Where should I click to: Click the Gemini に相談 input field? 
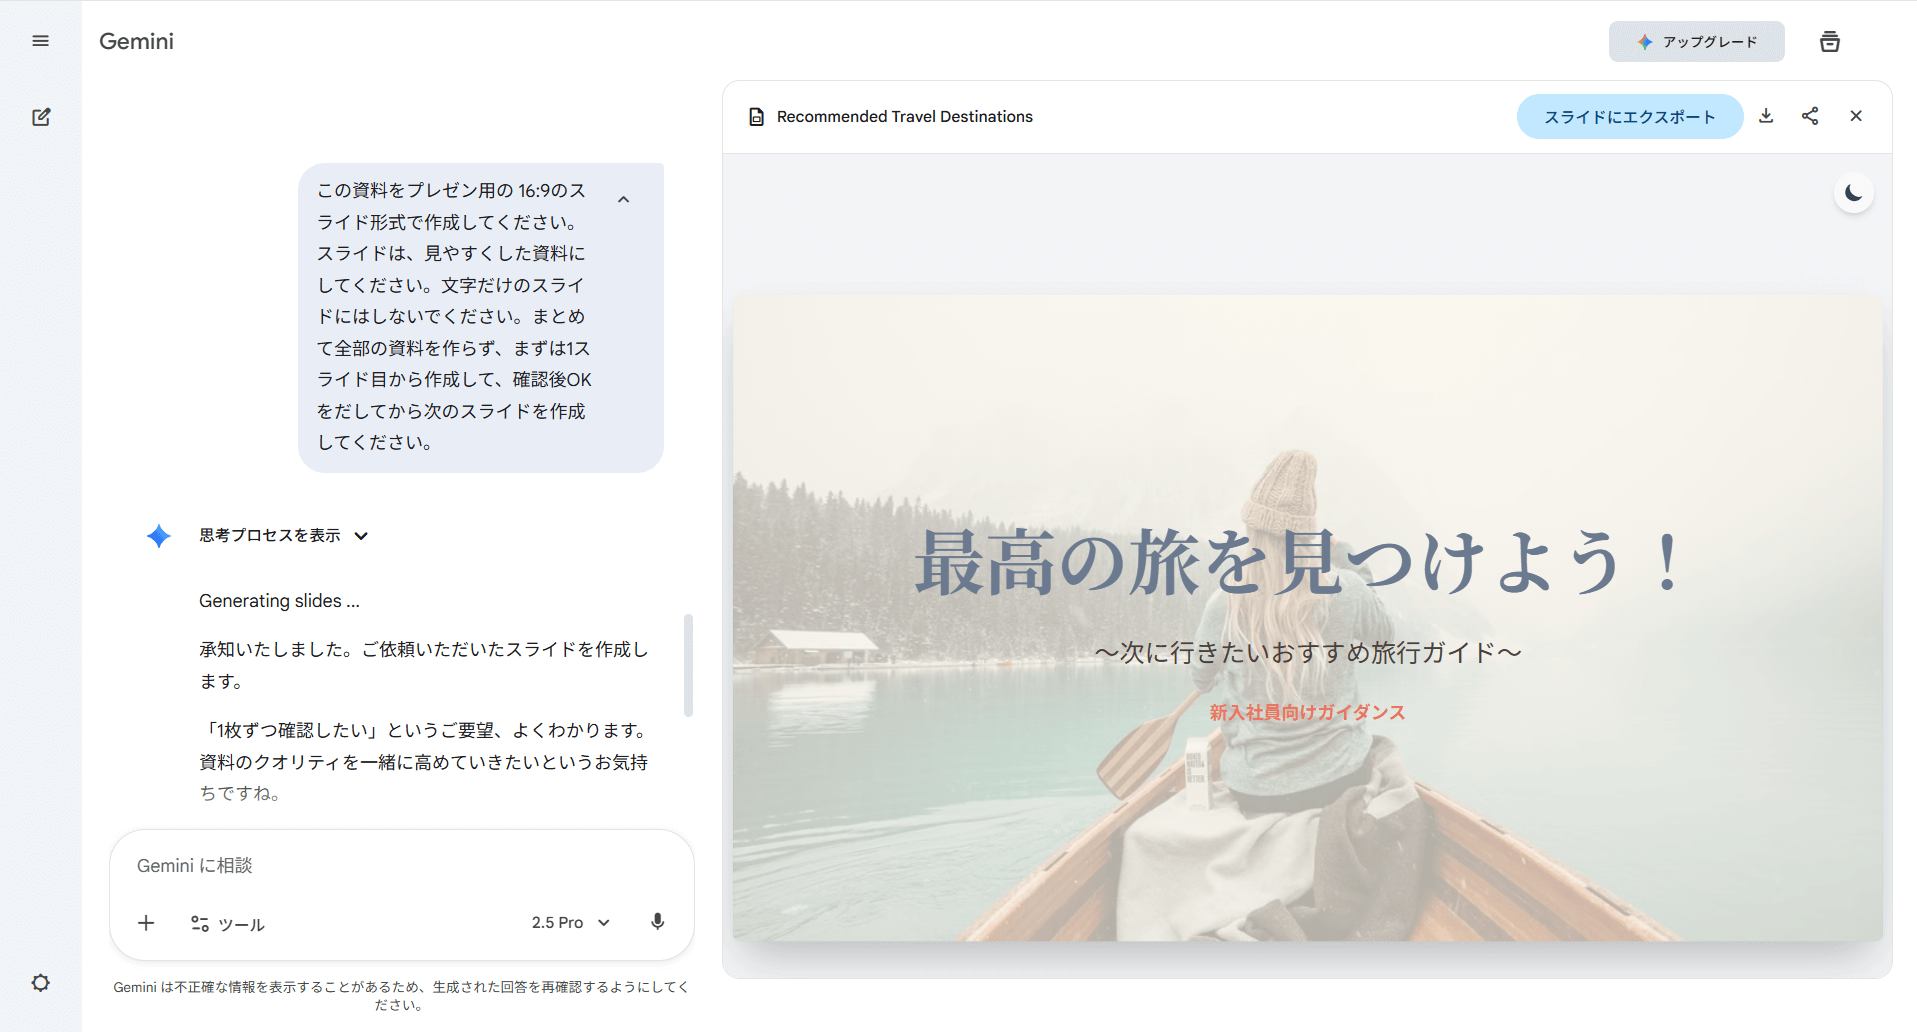400,866
